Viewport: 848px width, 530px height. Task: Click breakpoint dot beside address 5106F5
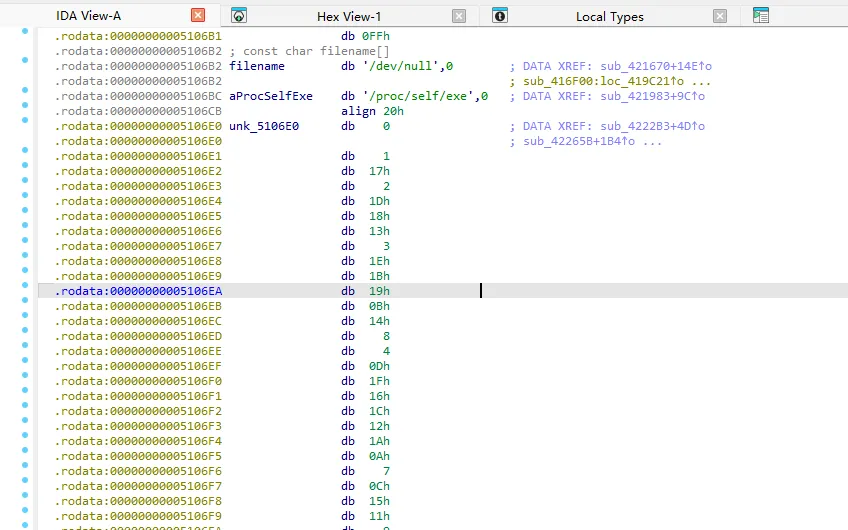coord(25,450)
